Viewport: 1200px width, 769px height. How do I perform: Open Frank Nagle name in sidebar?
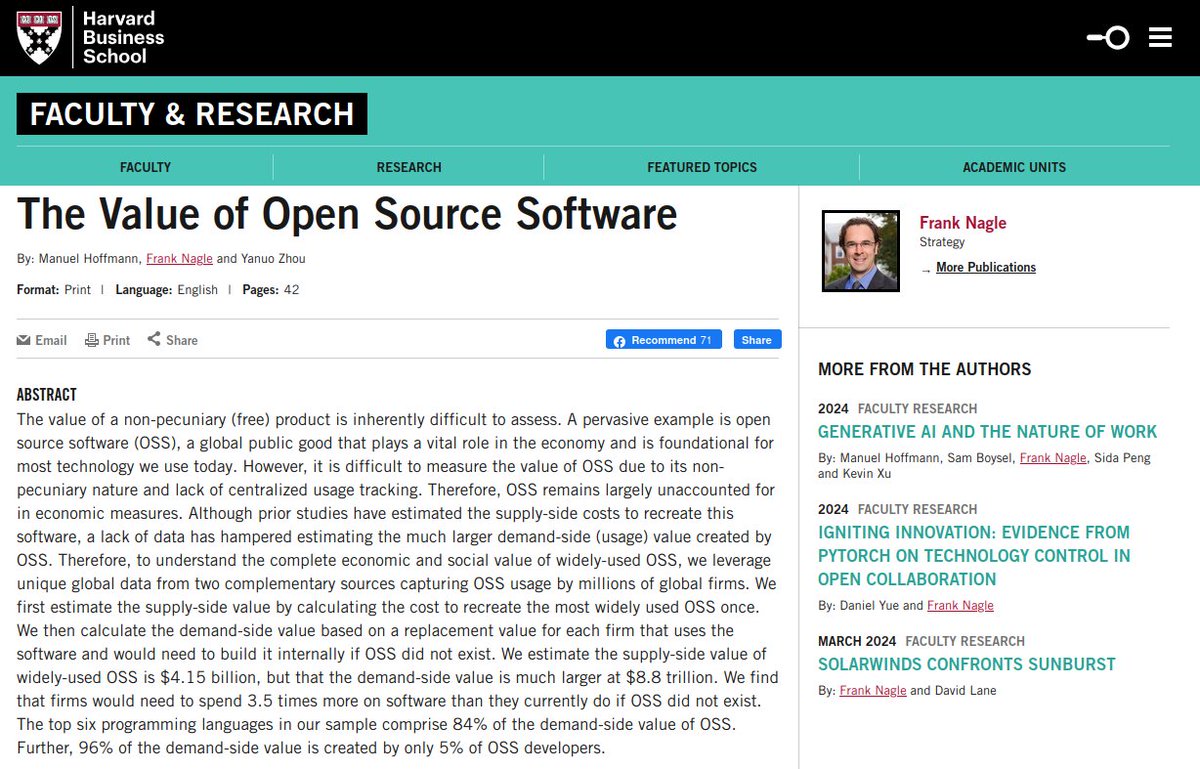tap(963, 223)
